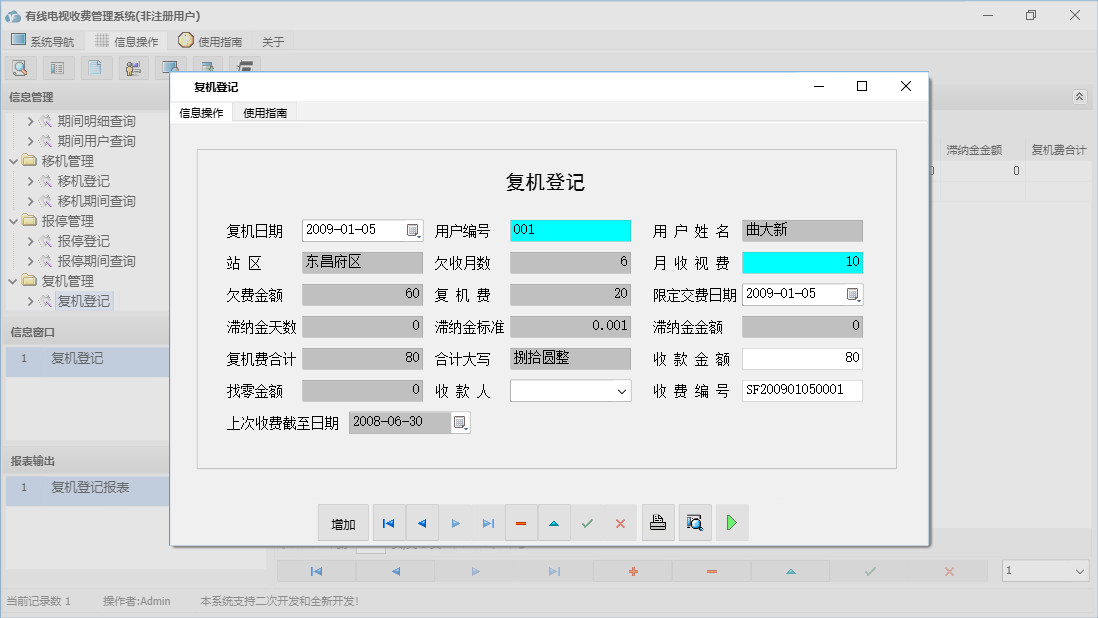Confirm changes with the green check icon

coord(587,522)
